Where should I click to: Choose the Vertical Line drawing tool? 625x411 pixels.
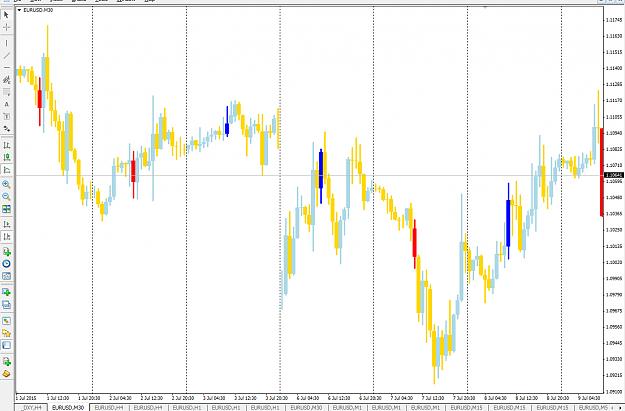coord(6,43)
